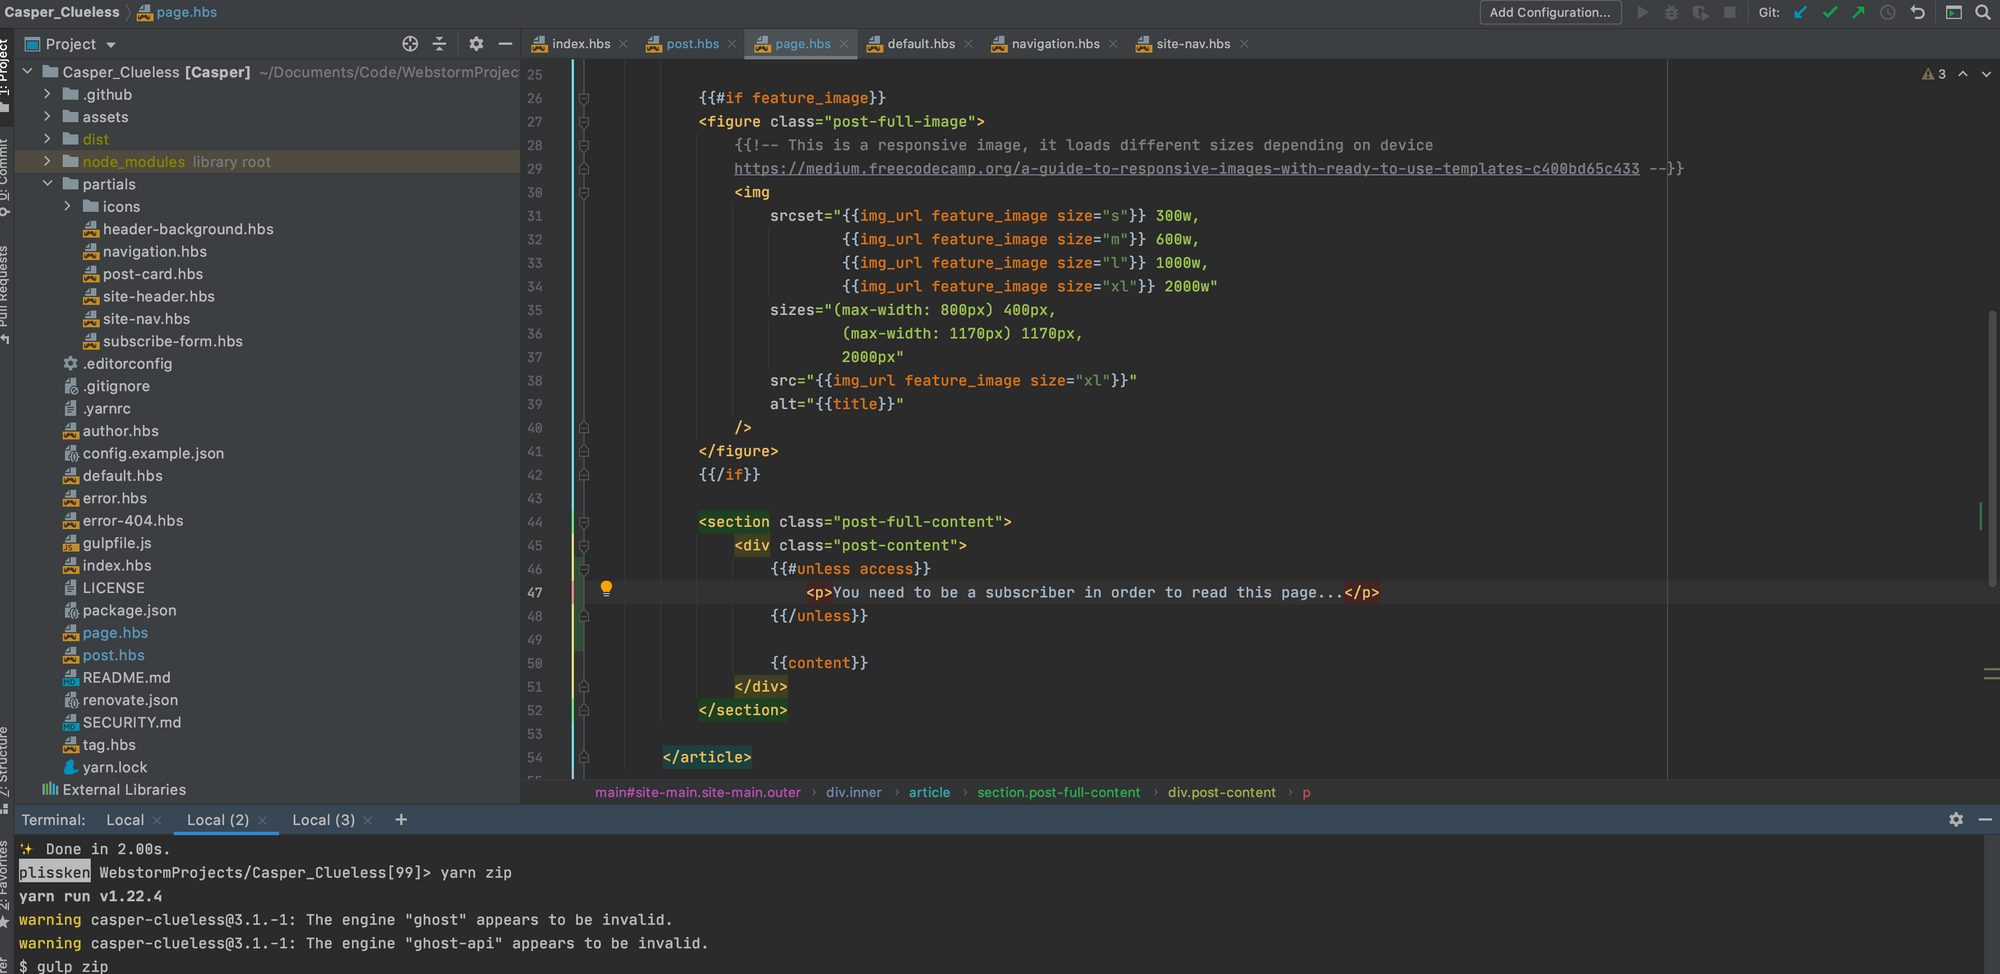
Task: Click the Git push arrow icon
Action: point(1858,13)
